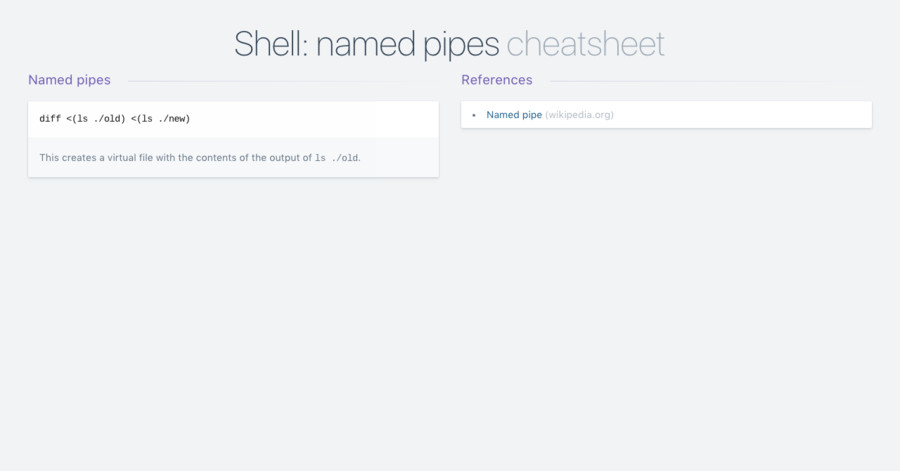This screenshot has width=900, height=471.
Task: Click the "(wikipedia.org)" source label
Action: 579,115
